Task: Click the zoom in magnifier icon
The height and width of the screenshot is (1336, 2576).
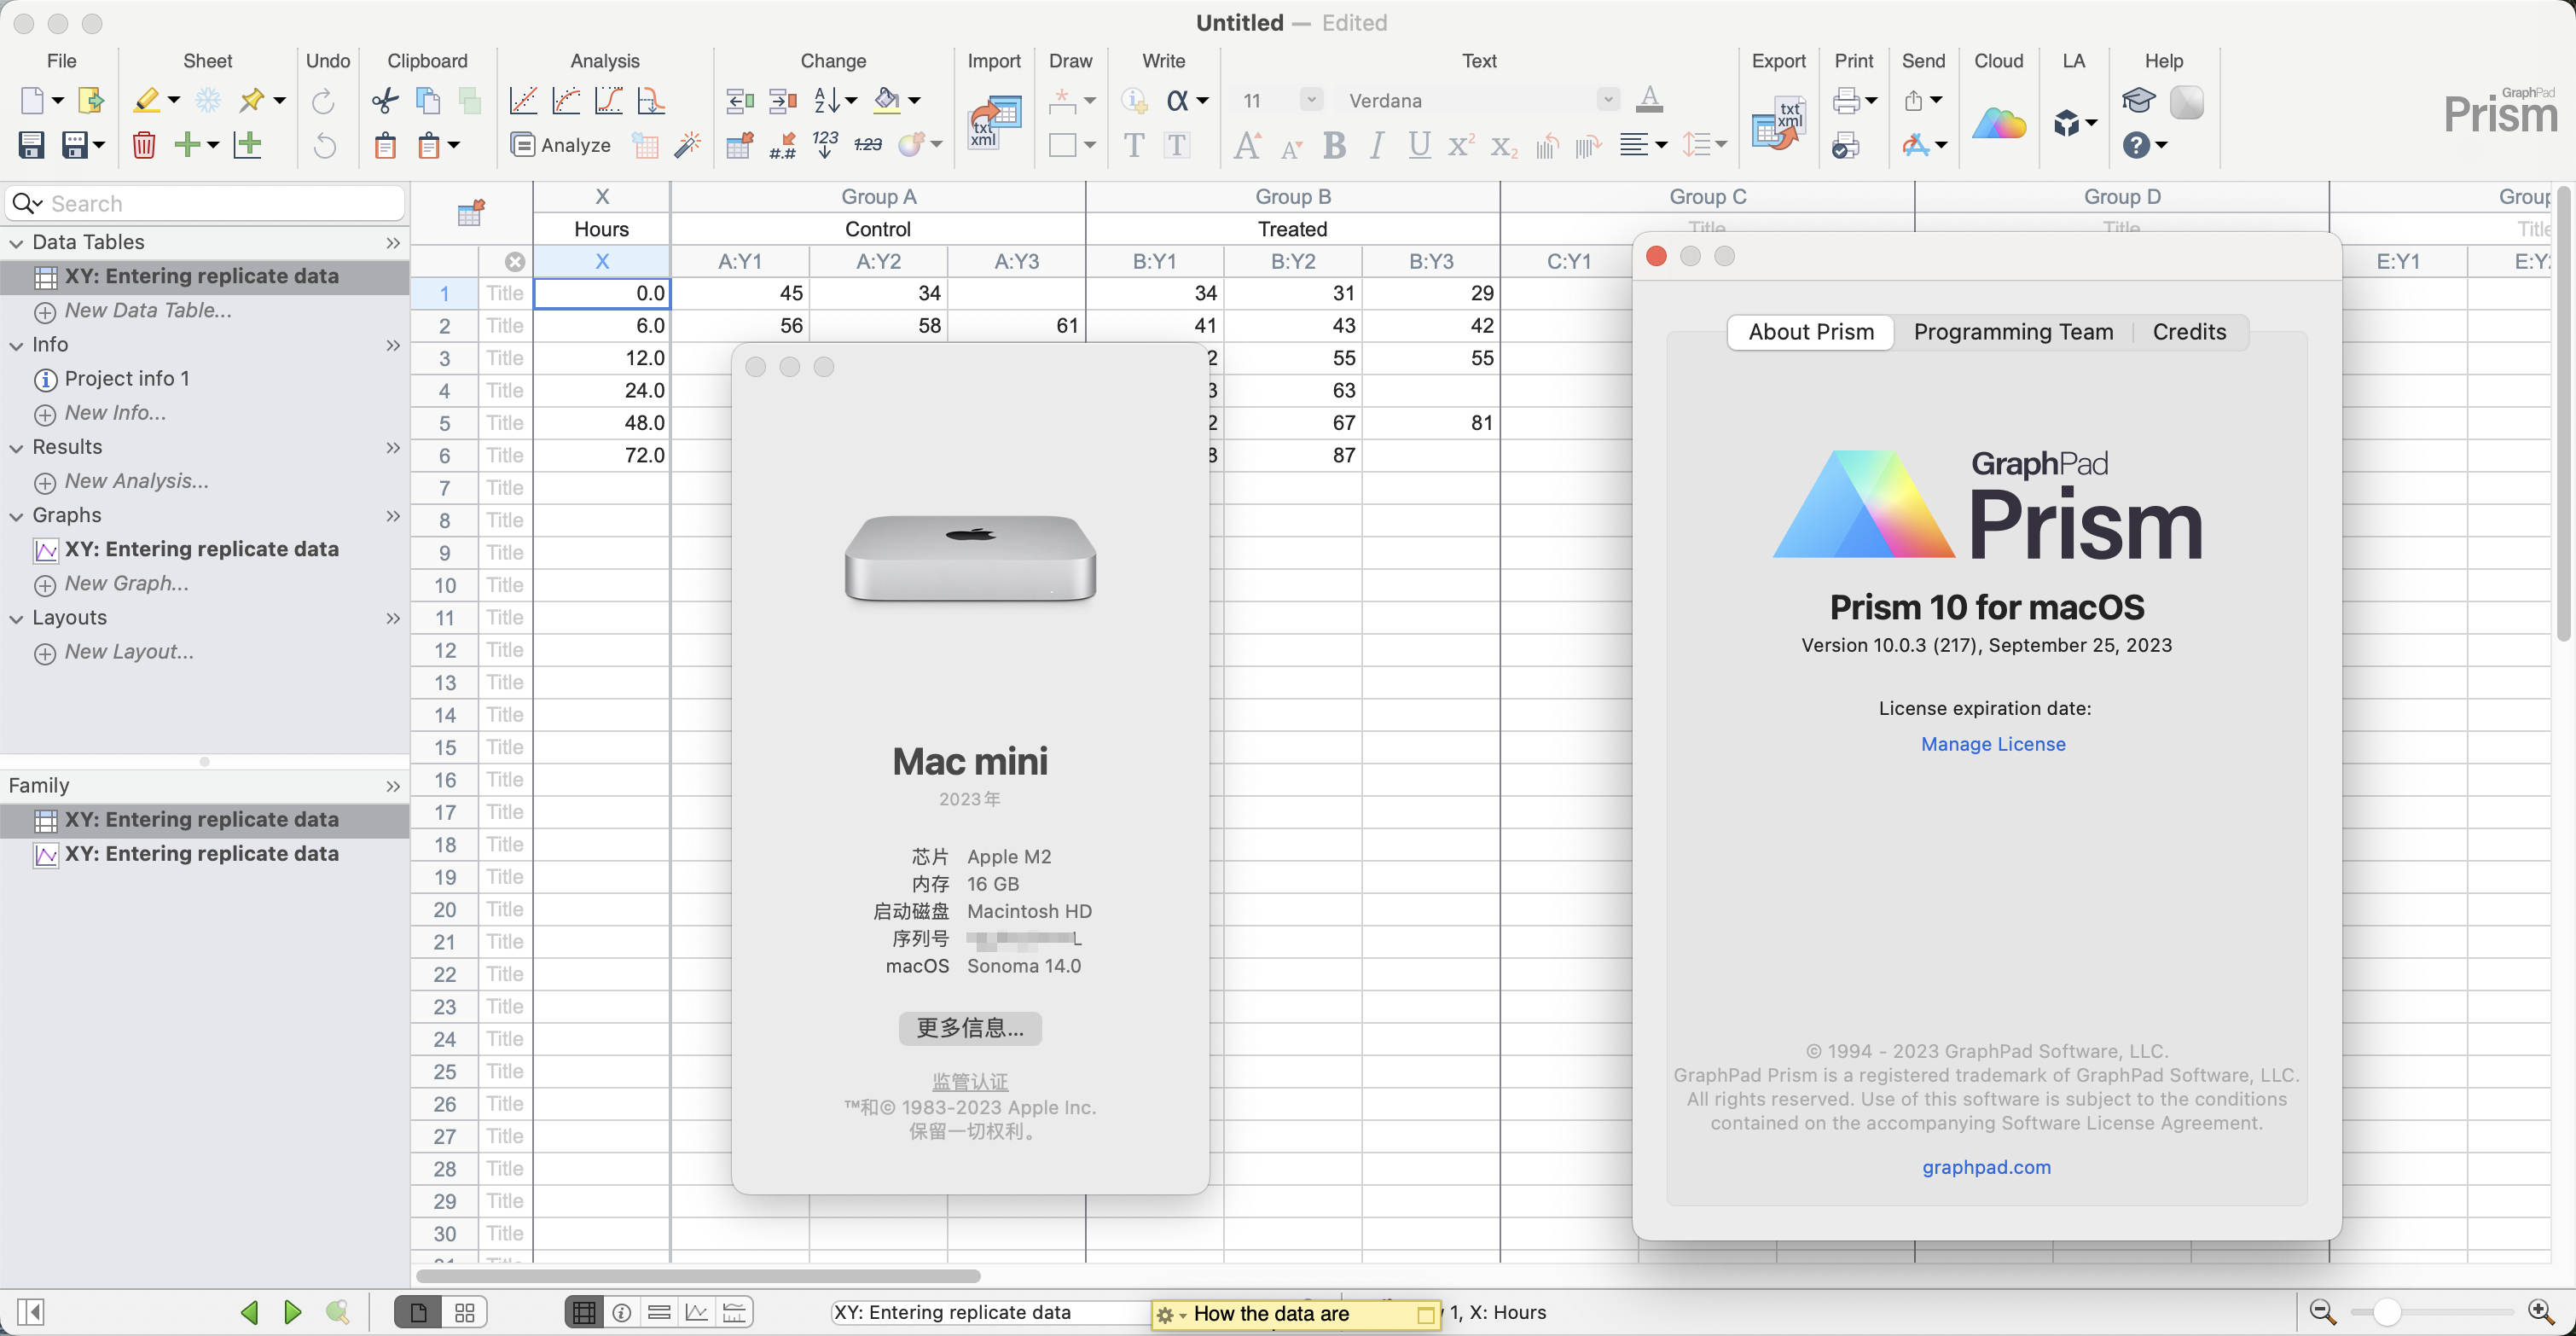Action: 2541,1312
